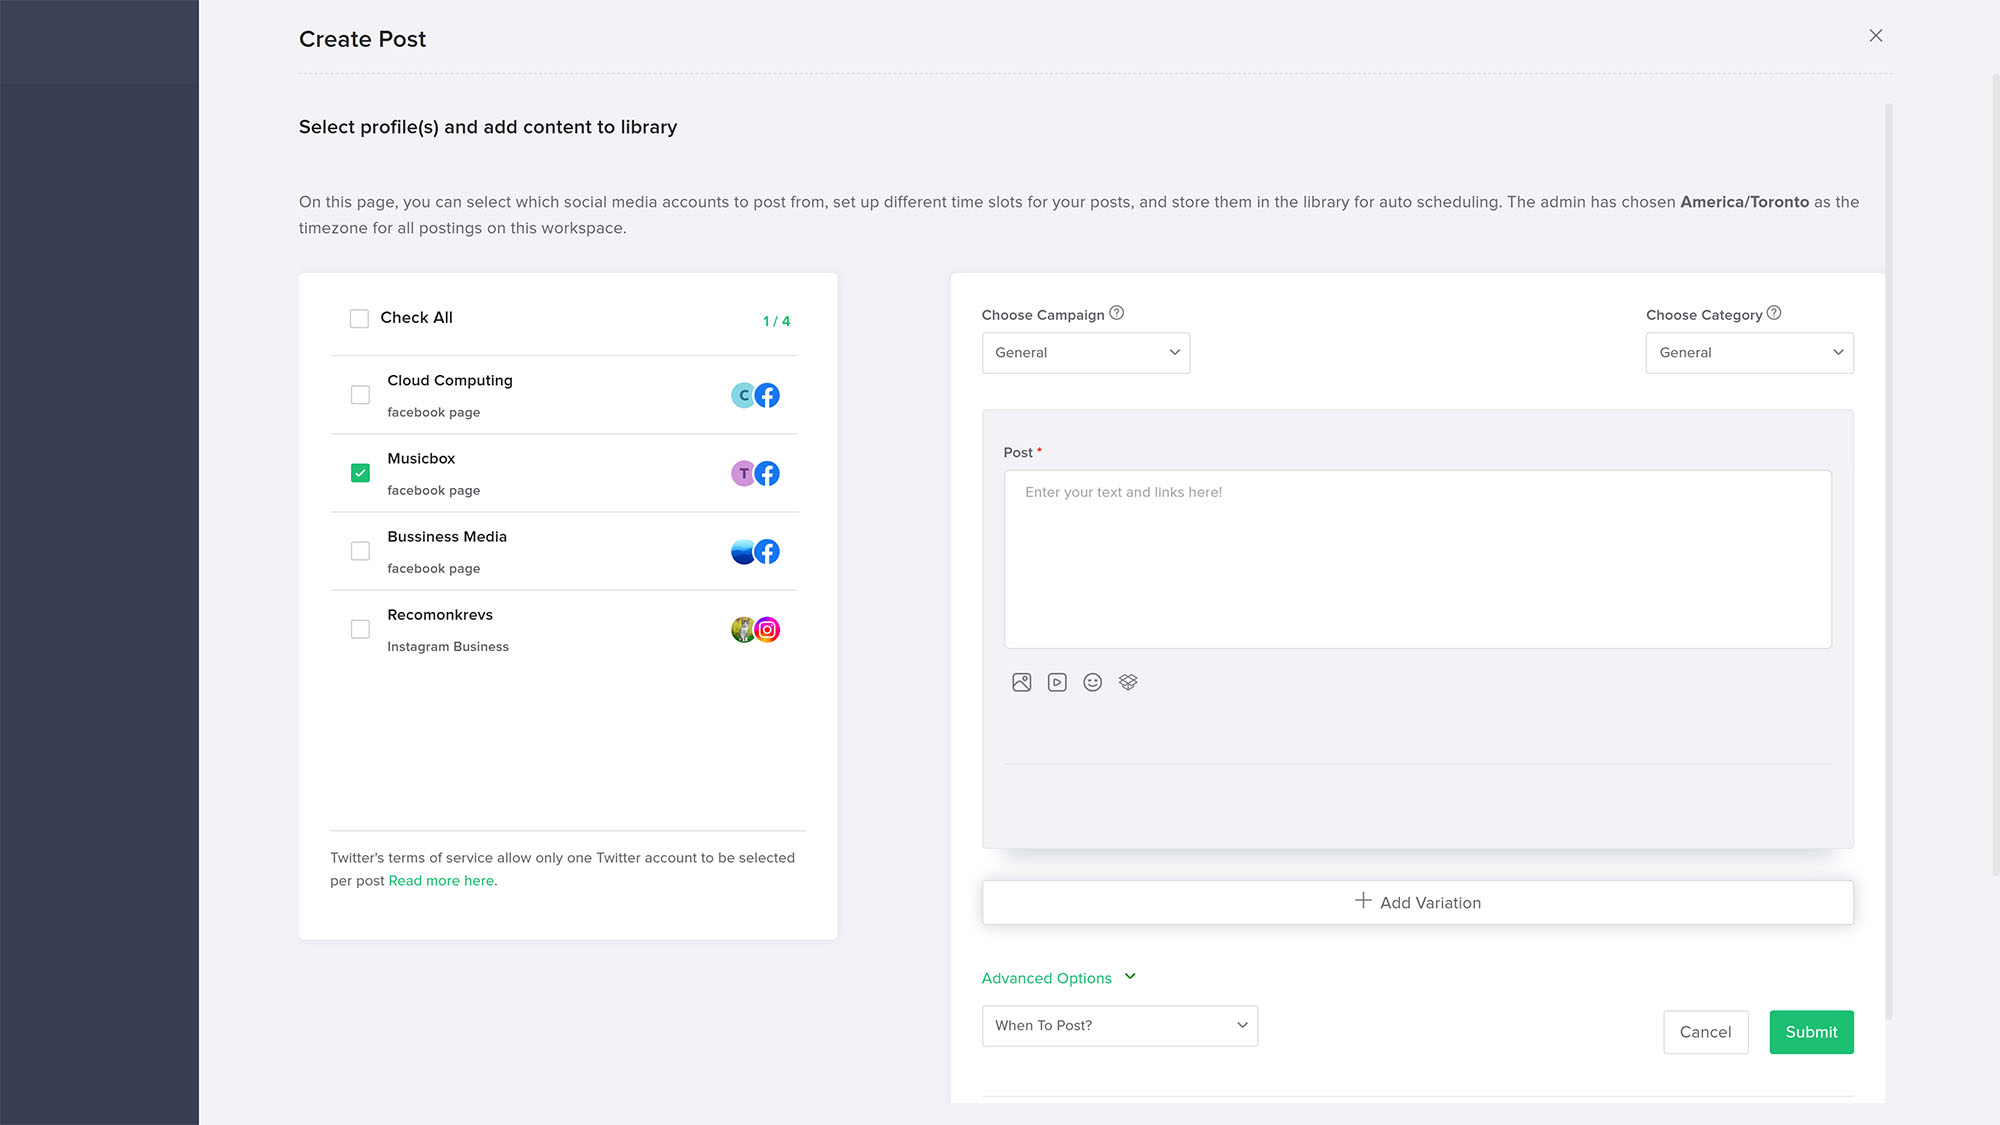
Task: Tick the Cloud Computing checkbox
Action: point(360,395)
